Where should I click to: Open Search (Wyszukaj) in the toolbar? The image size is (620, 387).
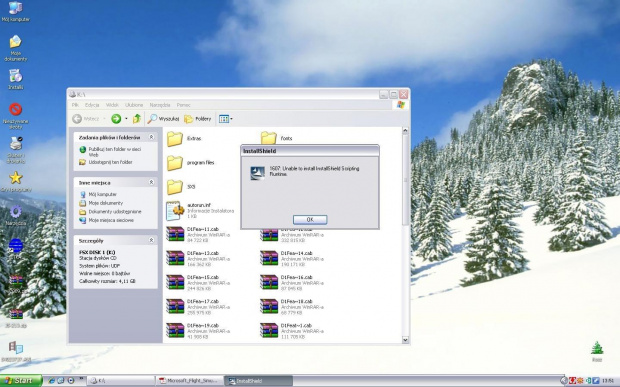[163, 119]
